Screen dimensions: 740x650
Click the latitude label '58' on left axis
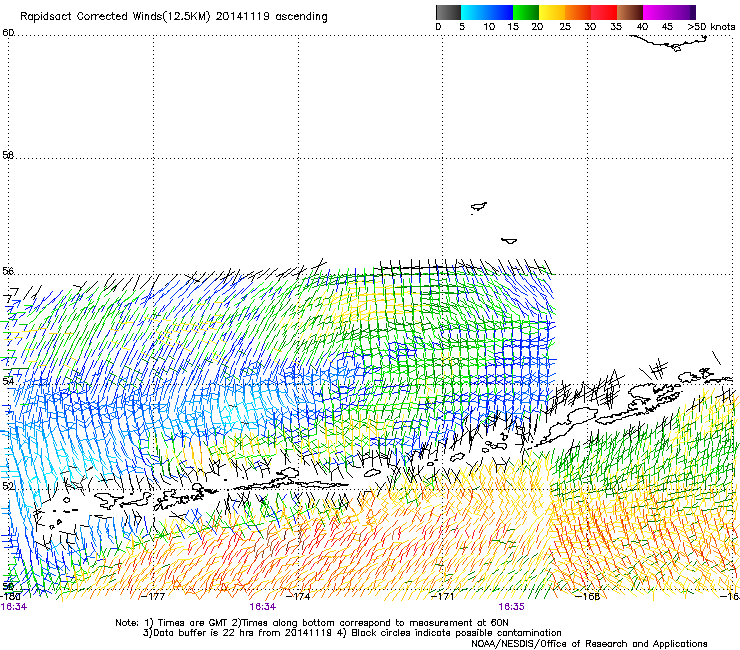click(8, 155)
